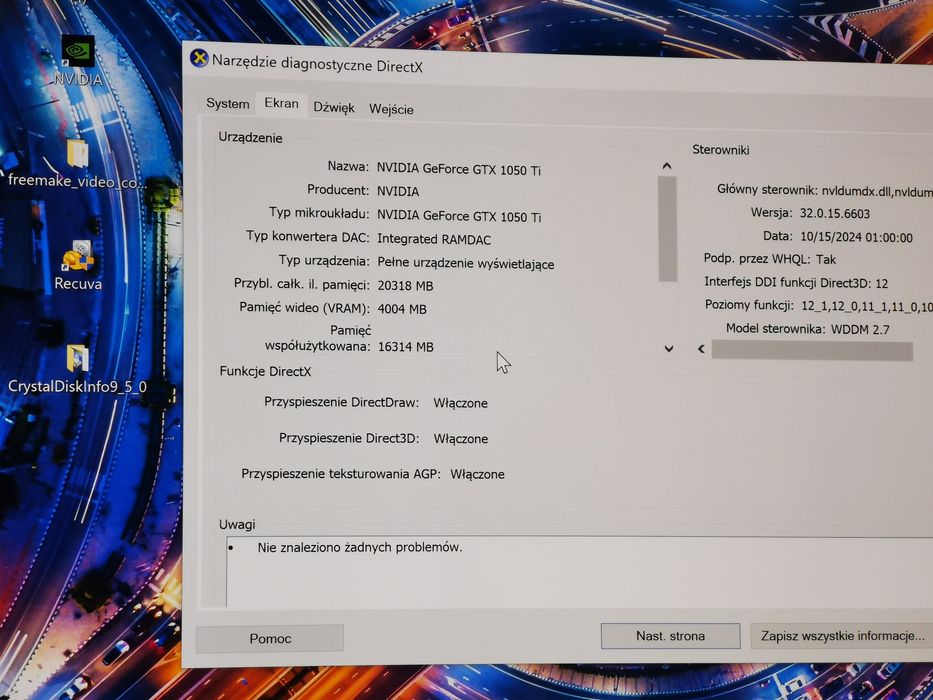
Task: Click the Podp. przez WHQL Tak value
Action: tap(826, 260)
